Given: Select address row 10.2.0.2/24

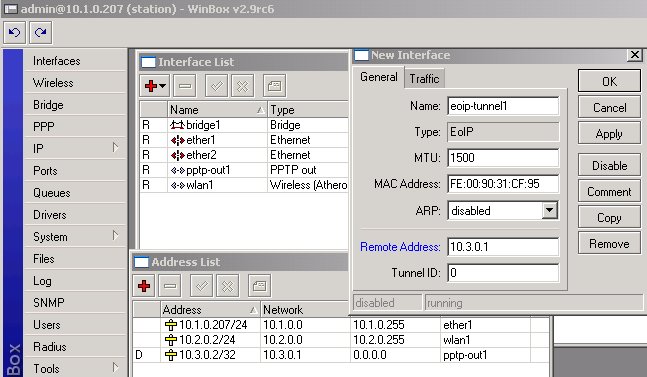Looking at the screenshot, I should click(x=341, y=339).
